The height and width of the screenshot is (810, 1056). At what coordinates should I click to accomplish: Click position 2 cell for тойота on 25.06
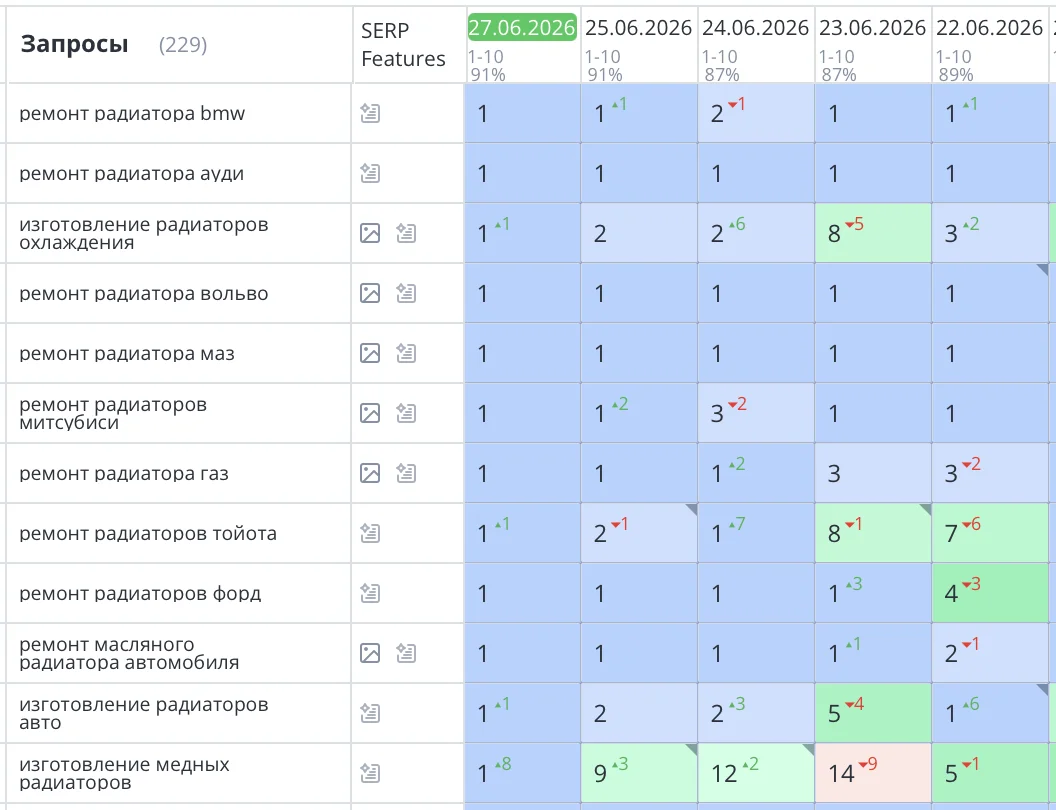(x=638, y=533)
